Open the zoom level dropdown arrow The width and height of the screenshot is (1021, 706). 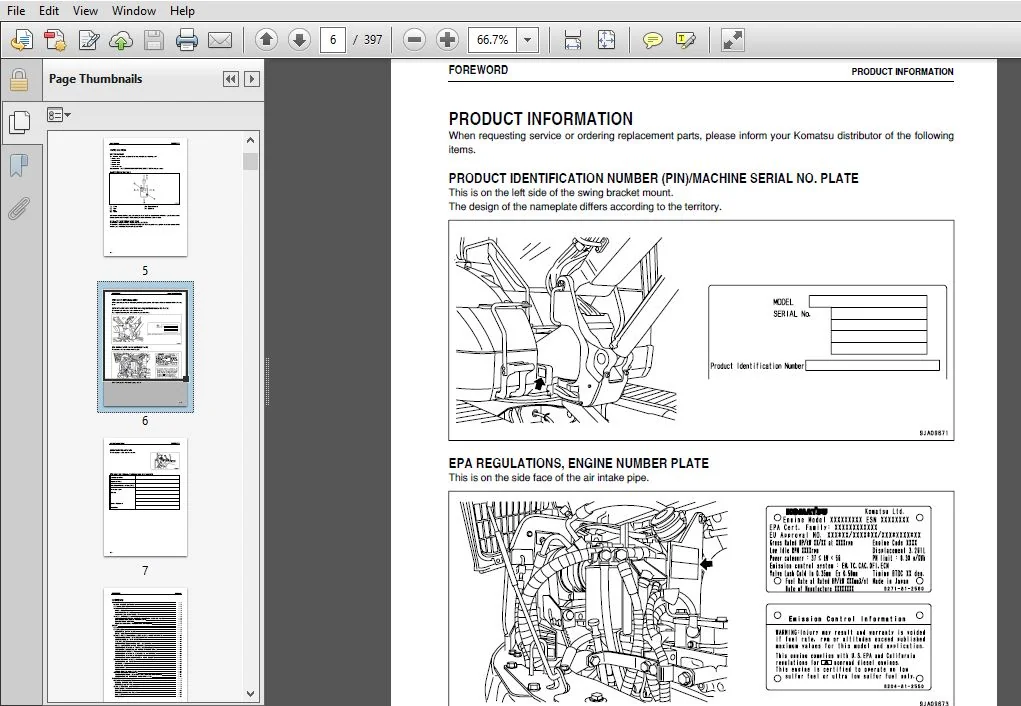point(527,40)
